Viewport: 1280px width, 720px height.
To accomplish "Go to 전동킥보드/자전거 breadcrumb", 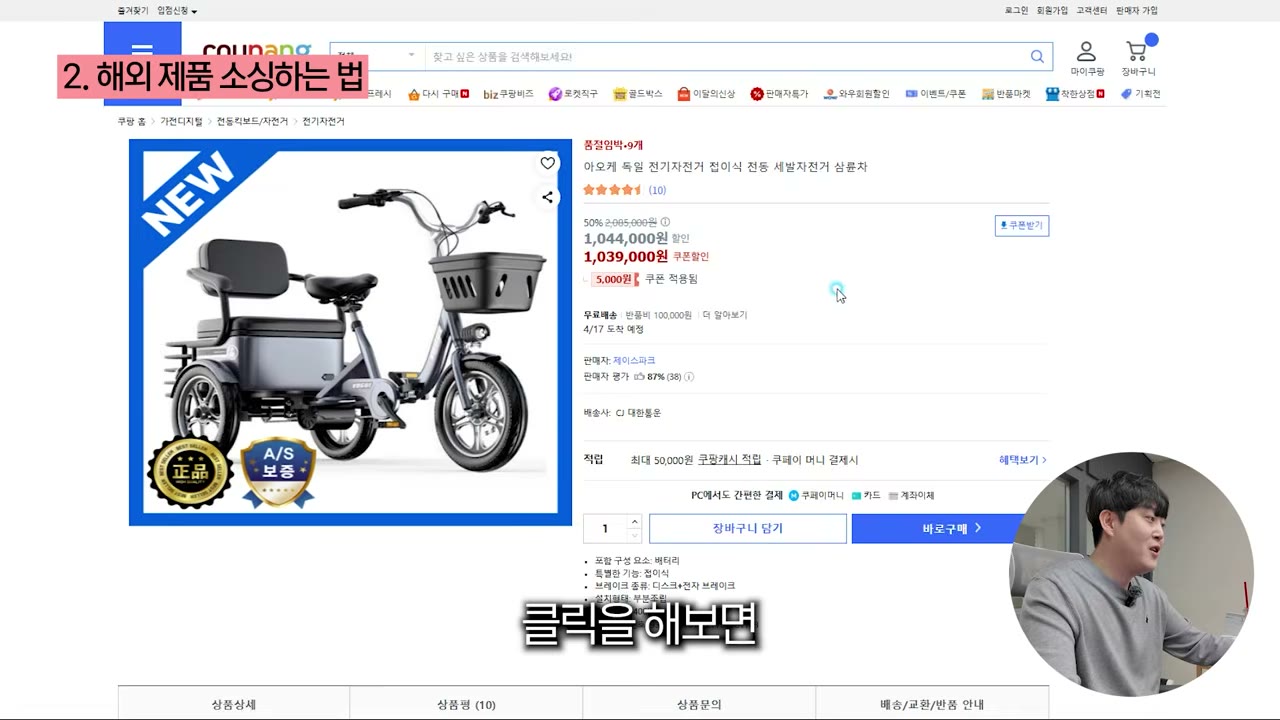I will [x=252, y=121].
